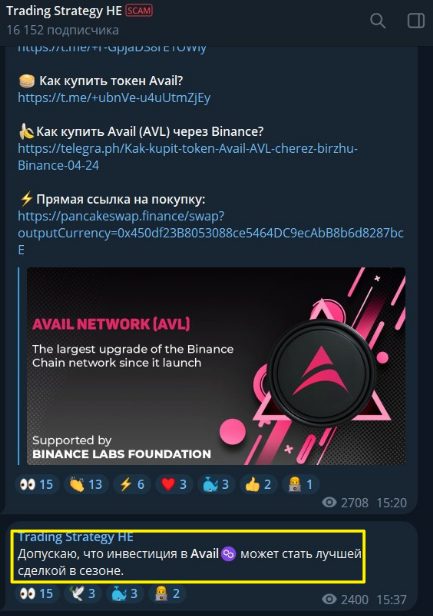Click the lightning bolt reaction showing 6
The width and height of the screenshot is (433, 616).
pos(132,484)
